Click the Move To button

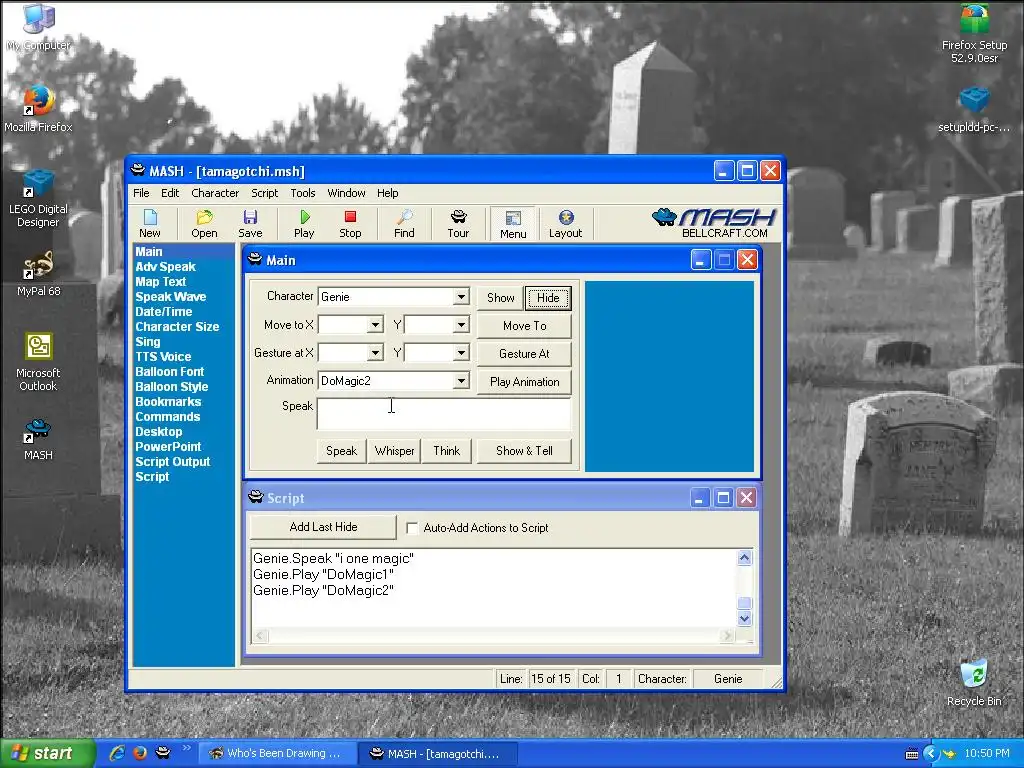(524, 326)
